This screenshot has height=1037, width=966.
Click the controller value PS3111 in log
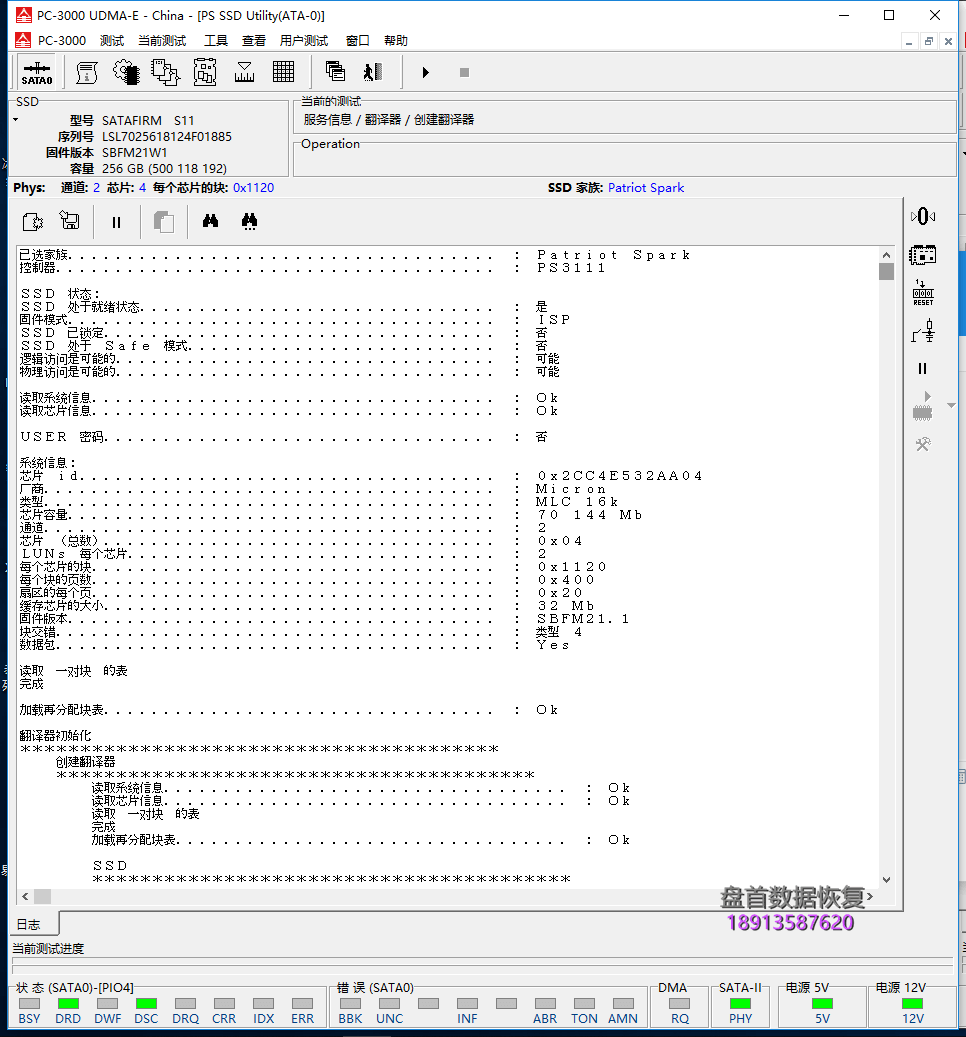[x=571, y=268]
